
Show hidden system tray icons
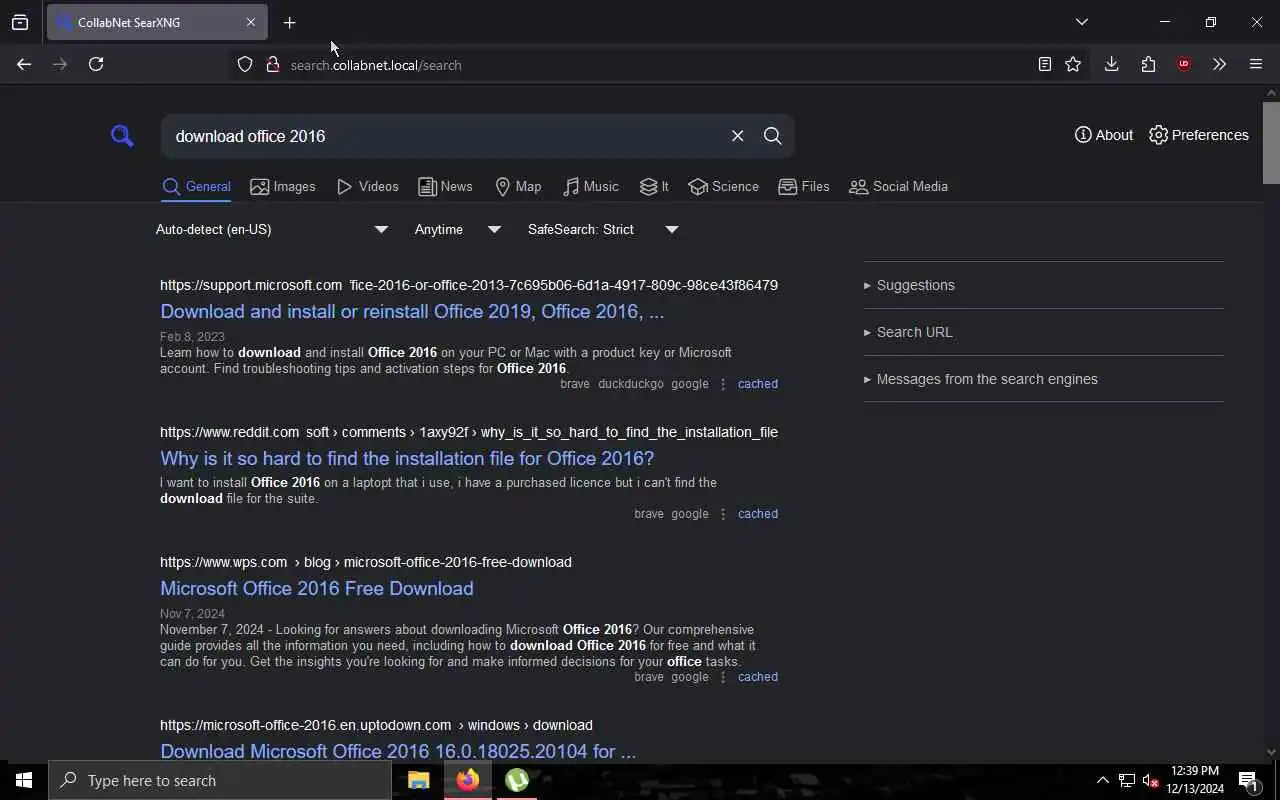pos(1102,780)
